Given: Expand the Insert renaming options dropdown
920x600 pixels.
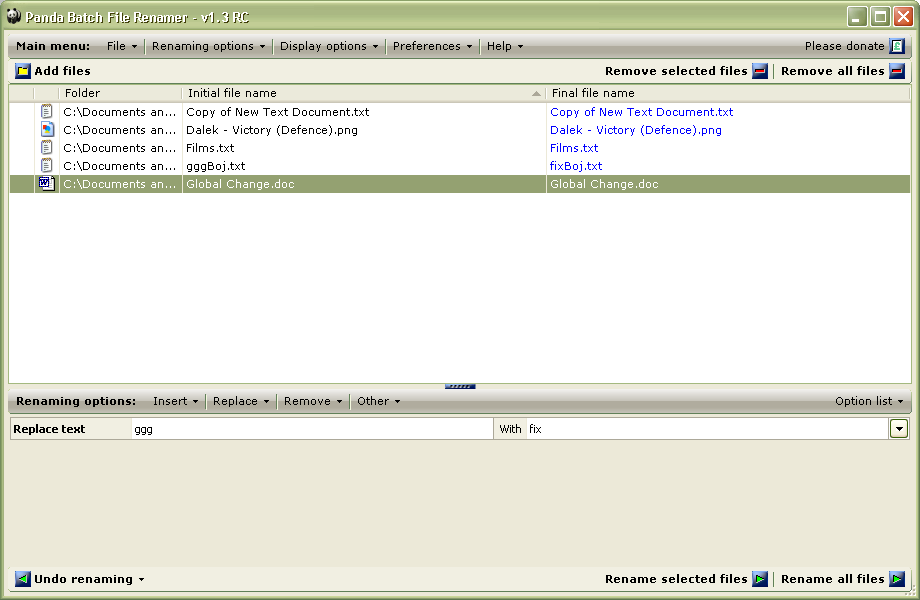Looking at the screenshot, I should 175,401.
